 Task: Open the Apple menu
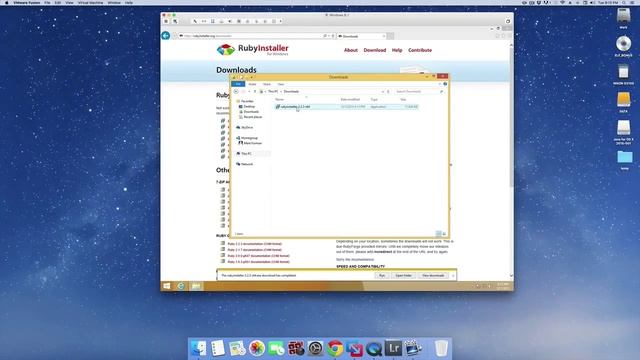point(7,2)
